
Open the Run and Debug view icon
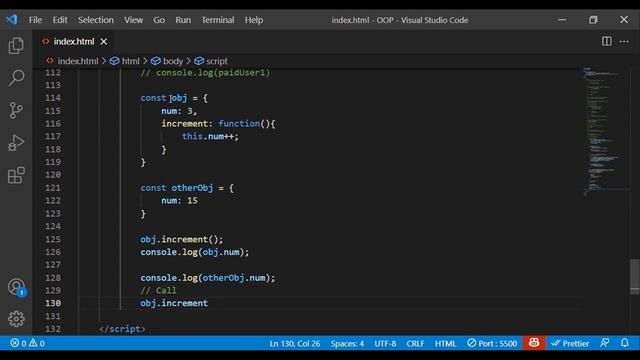(x=16, y=143)
